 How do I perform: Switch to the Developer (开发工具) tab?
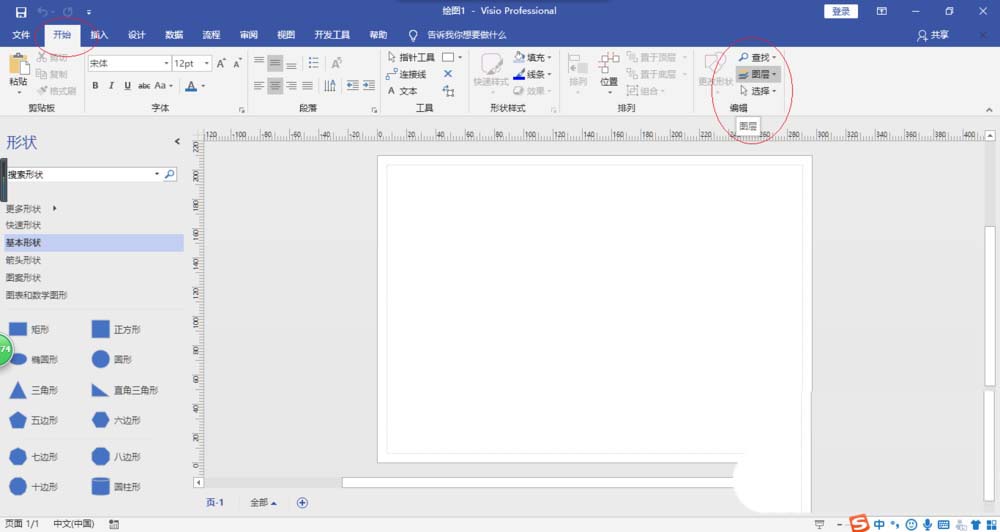(332, 35)
